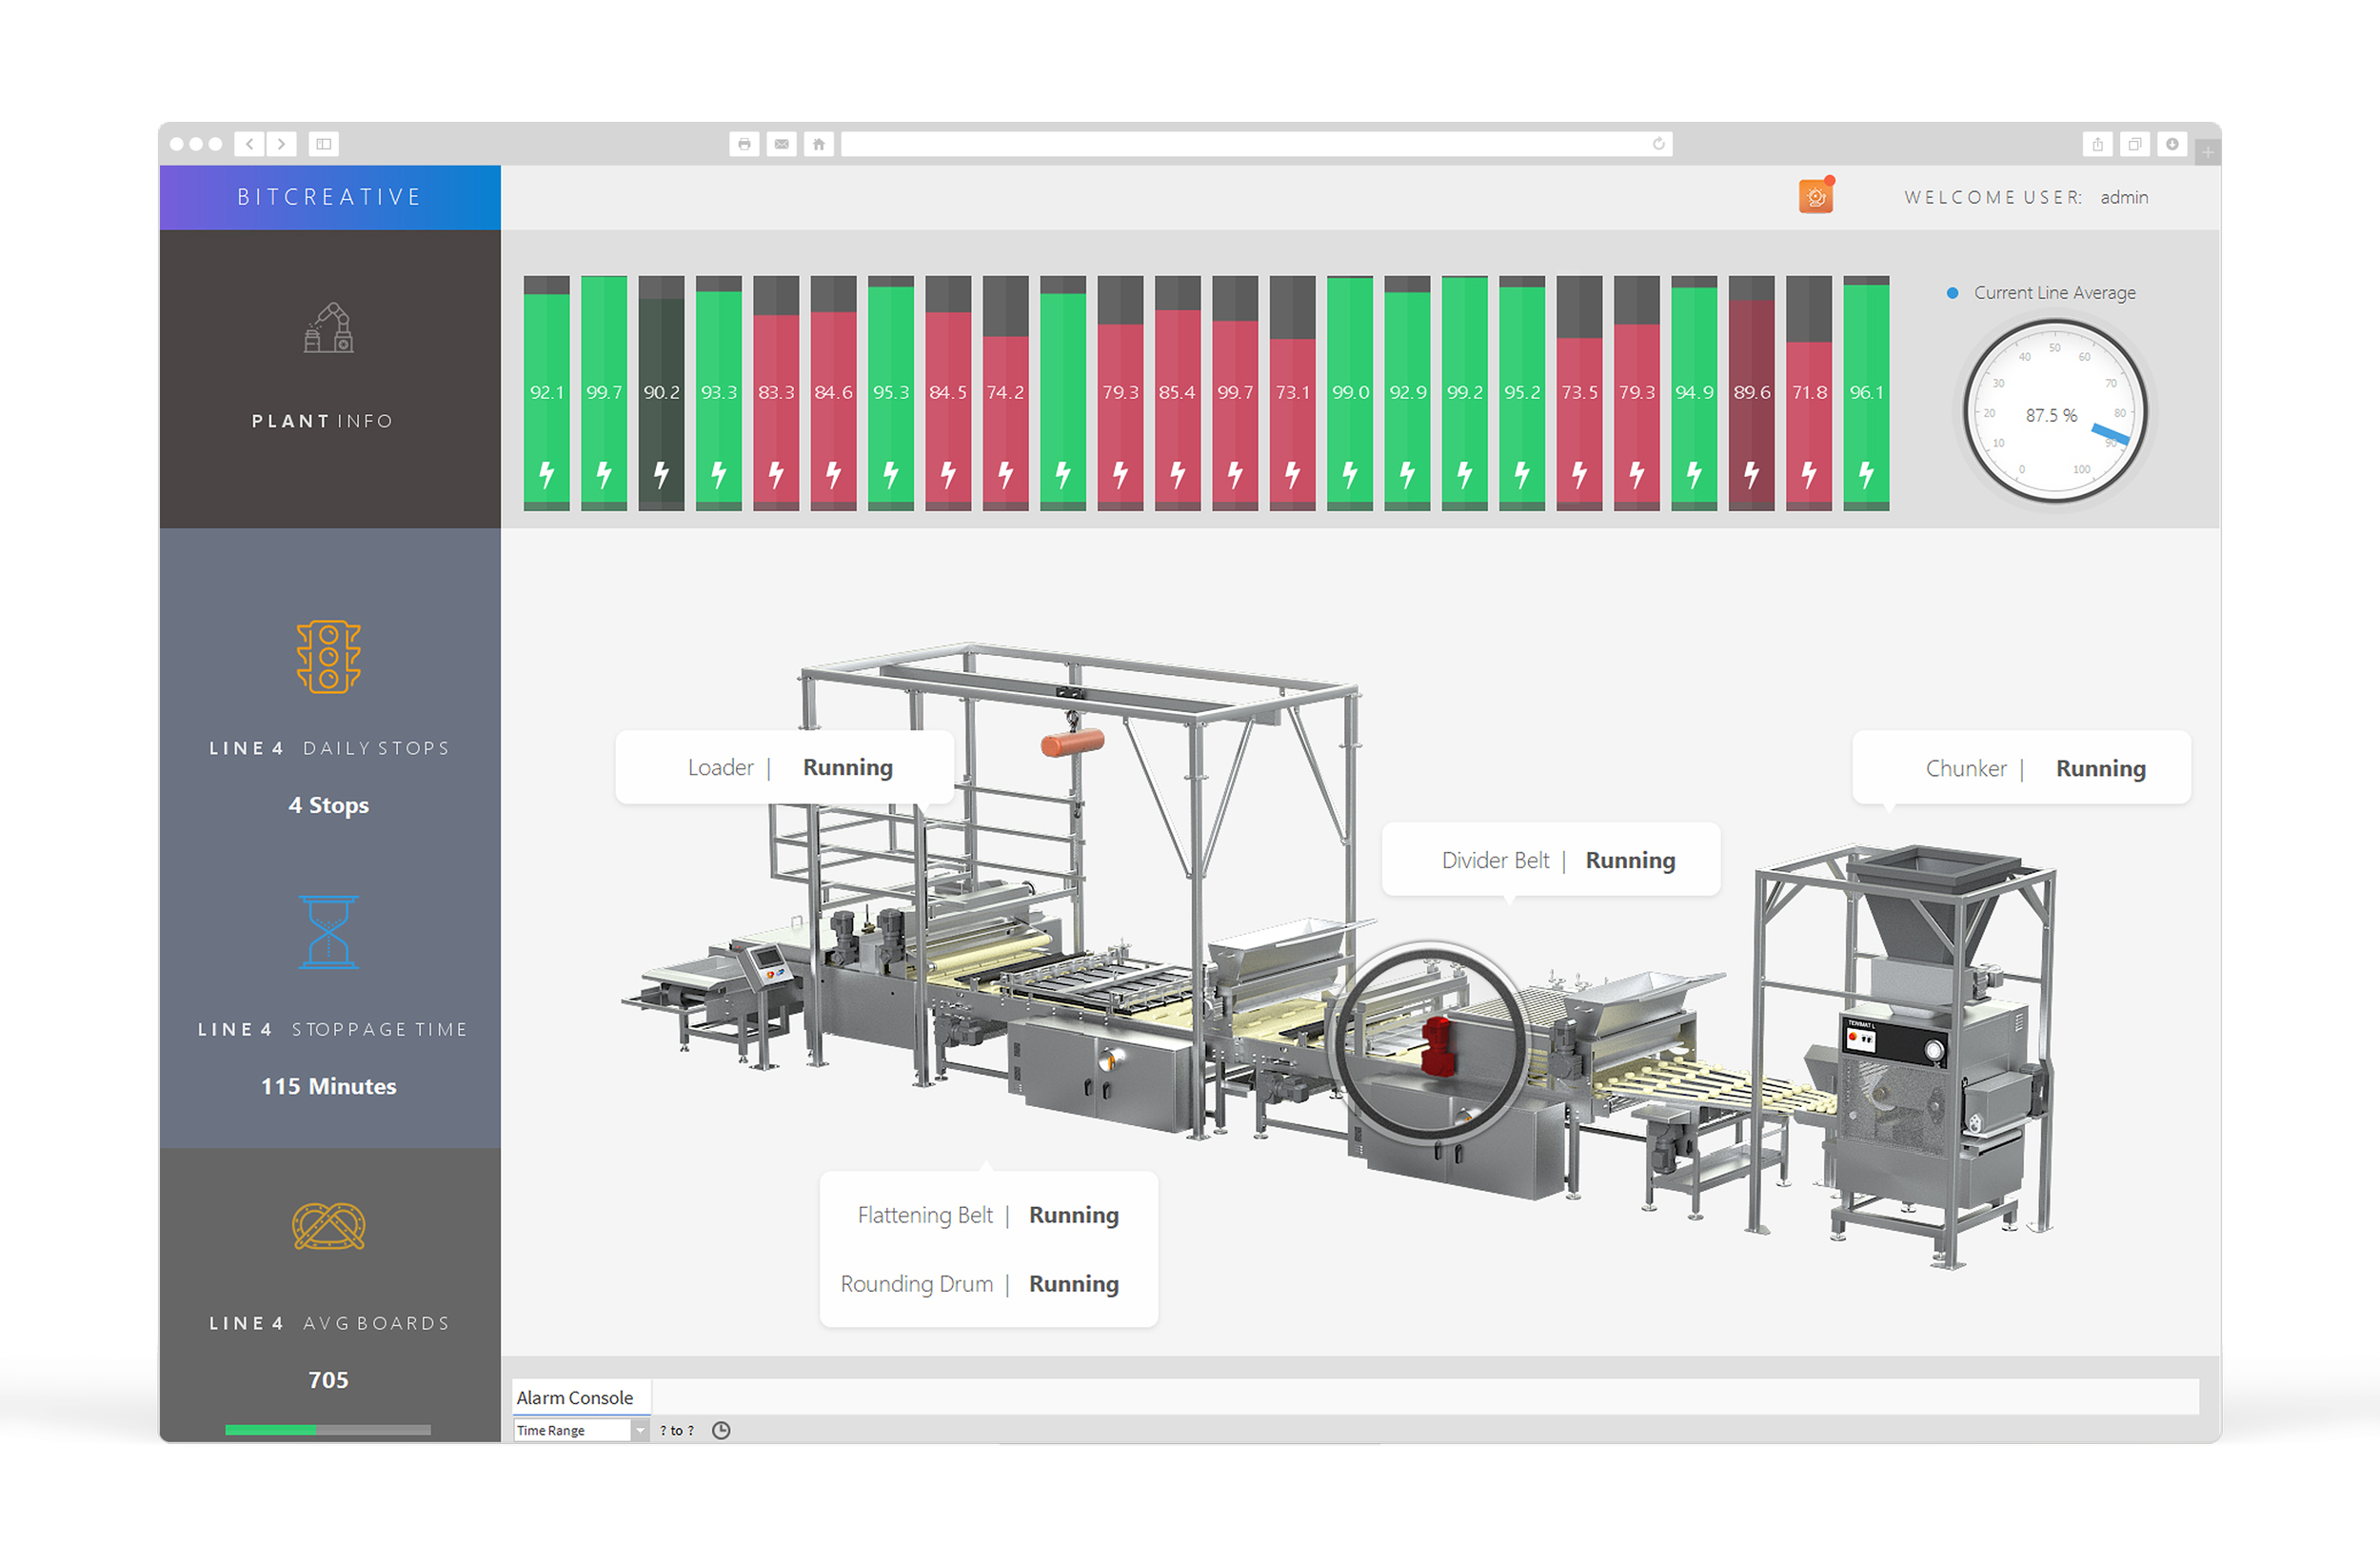Select the Chunker Running status callout

tap(2021, 768)
